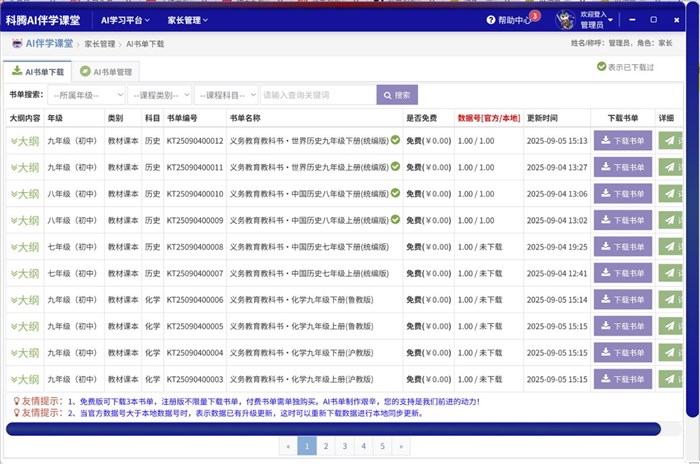Click the home icon beside AI伴学课堂 breadcrumb

(x=17, y=44)
